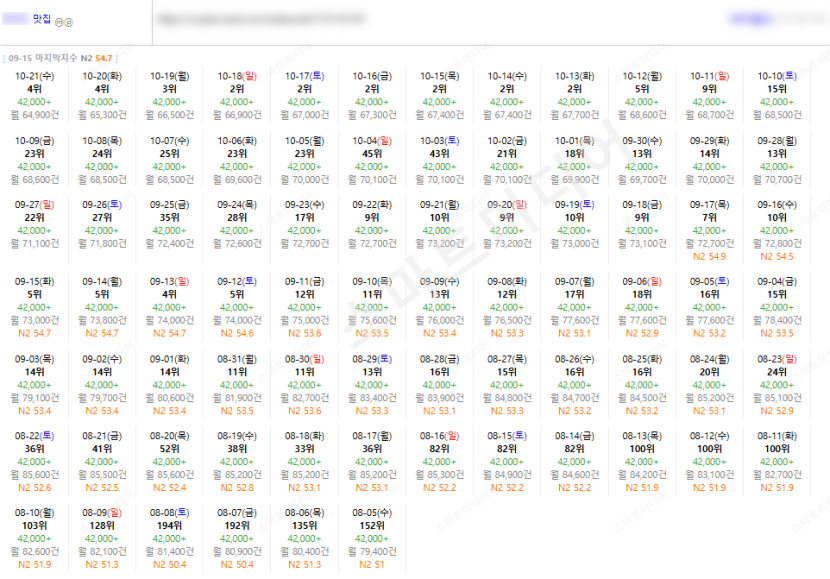Click the monthly count 월 70,700건
This screenshot has height=579, width=830.
click(777, 180)
